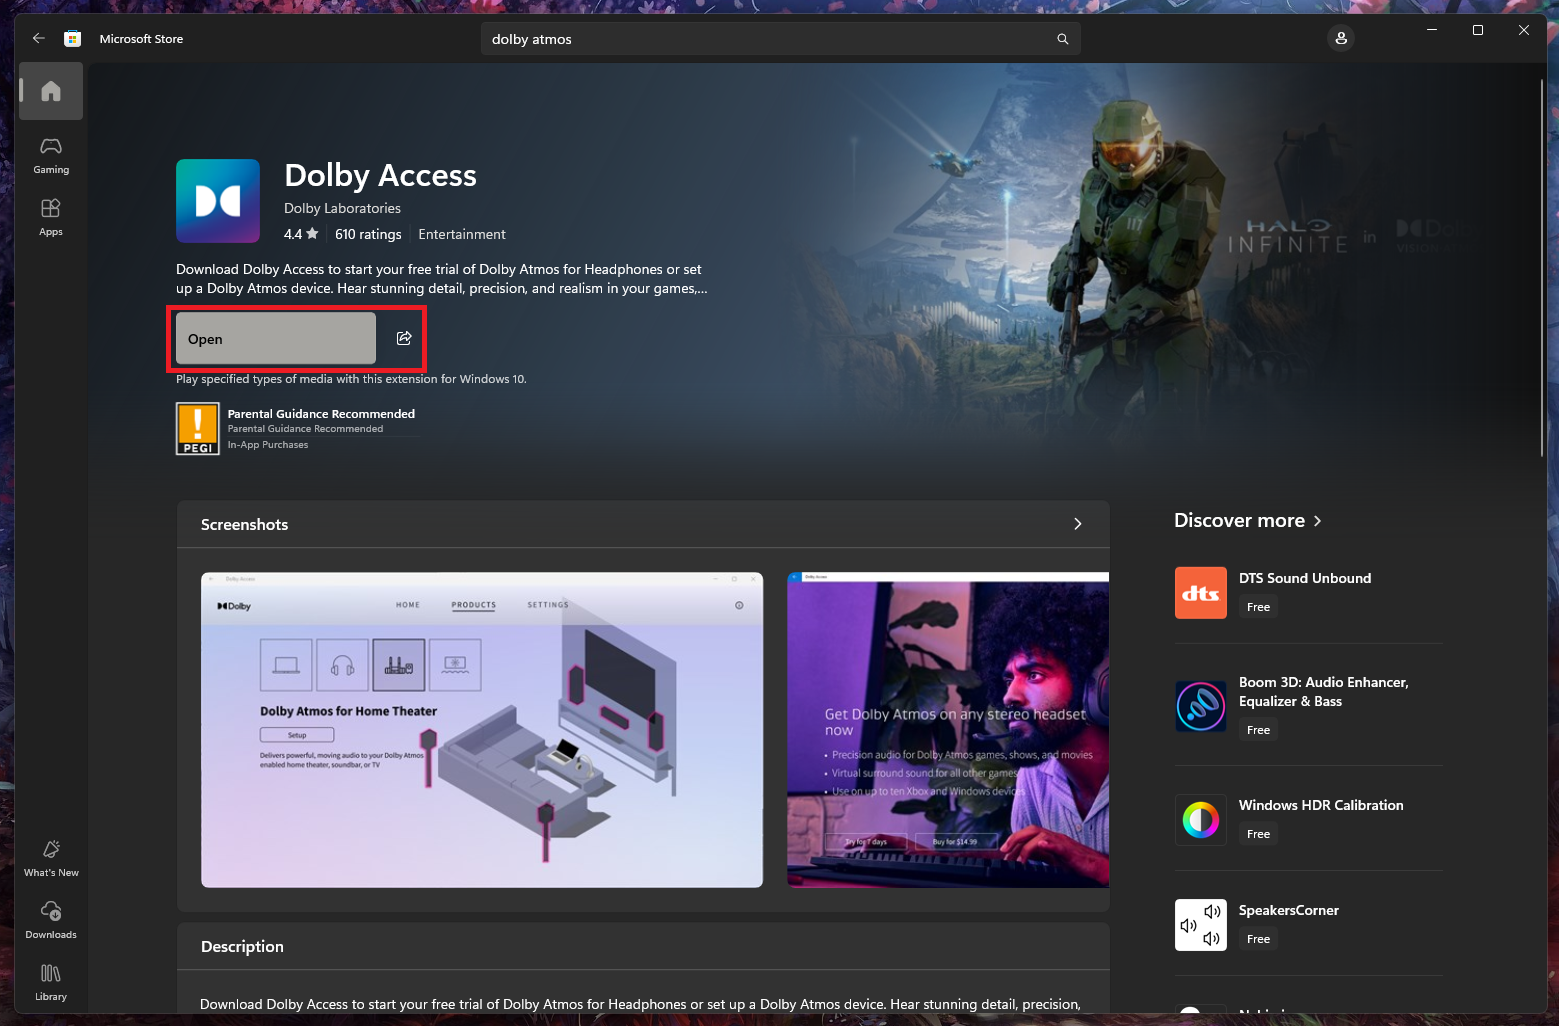Expand Screenshots with the chevron arrow

(x=1077, y=524)
